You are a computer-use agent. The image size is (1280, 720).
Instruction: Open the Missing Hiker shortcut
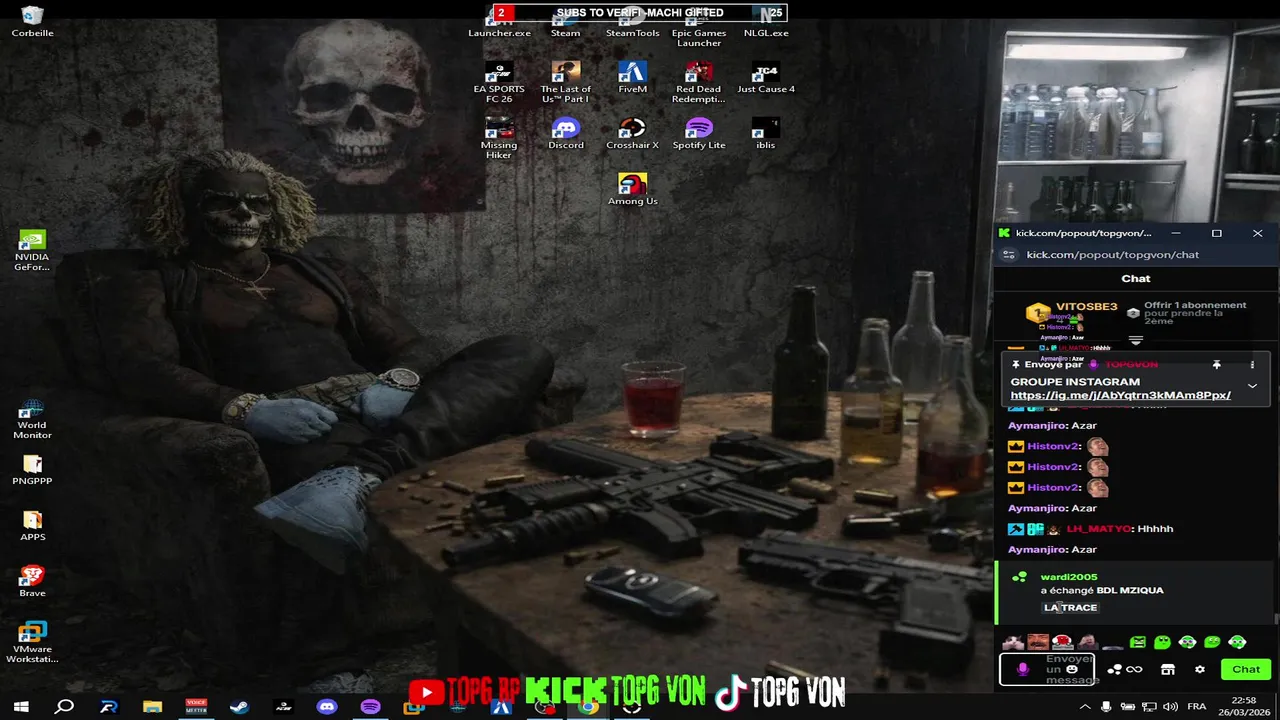pyautogui.click(x=499, y=138)
